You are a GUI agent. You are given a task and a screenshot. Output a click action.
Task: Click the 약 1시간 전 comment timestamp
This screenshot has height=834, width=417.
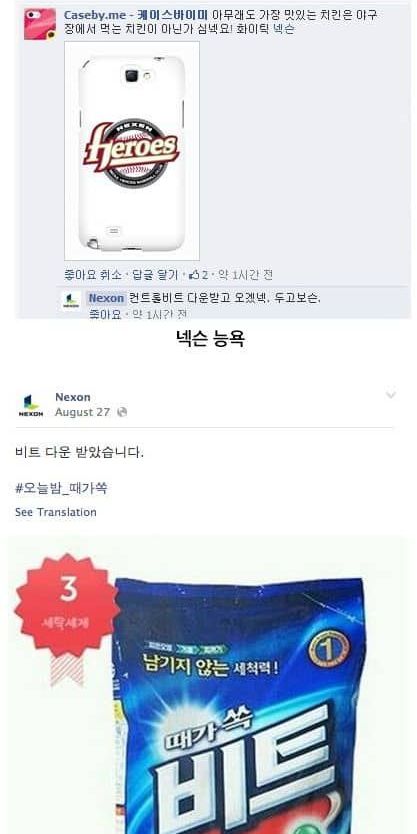[246, 275]
